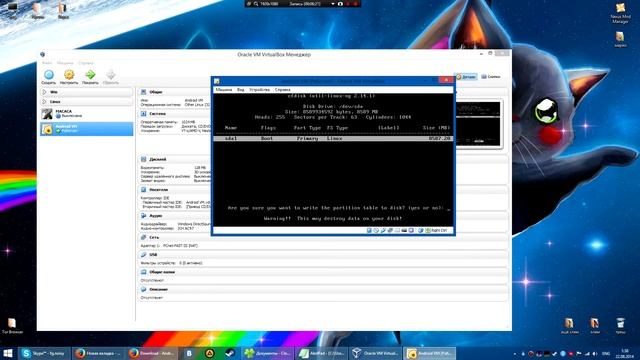The image size is (640, 360).
Task: Click the USB section header
Action: click(153, 255)
